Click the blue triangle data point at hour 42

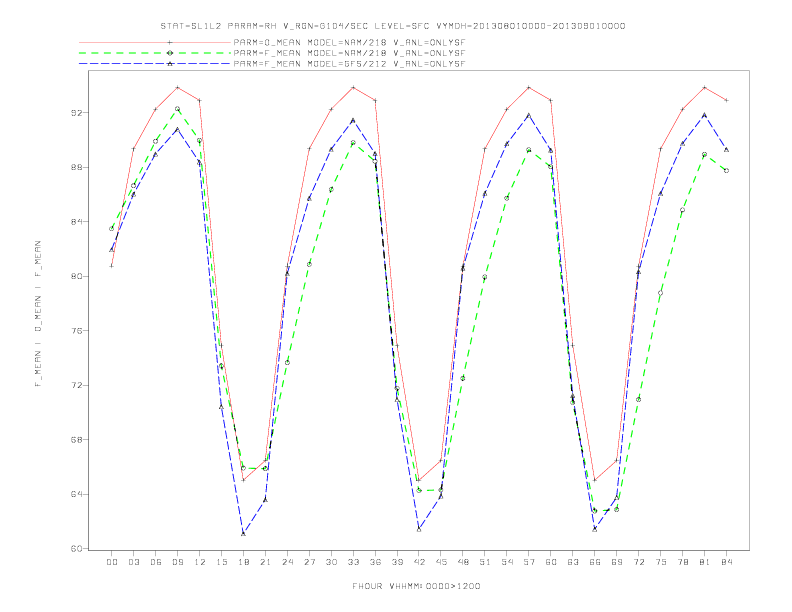pyautogui.click(x=419, y=529)
